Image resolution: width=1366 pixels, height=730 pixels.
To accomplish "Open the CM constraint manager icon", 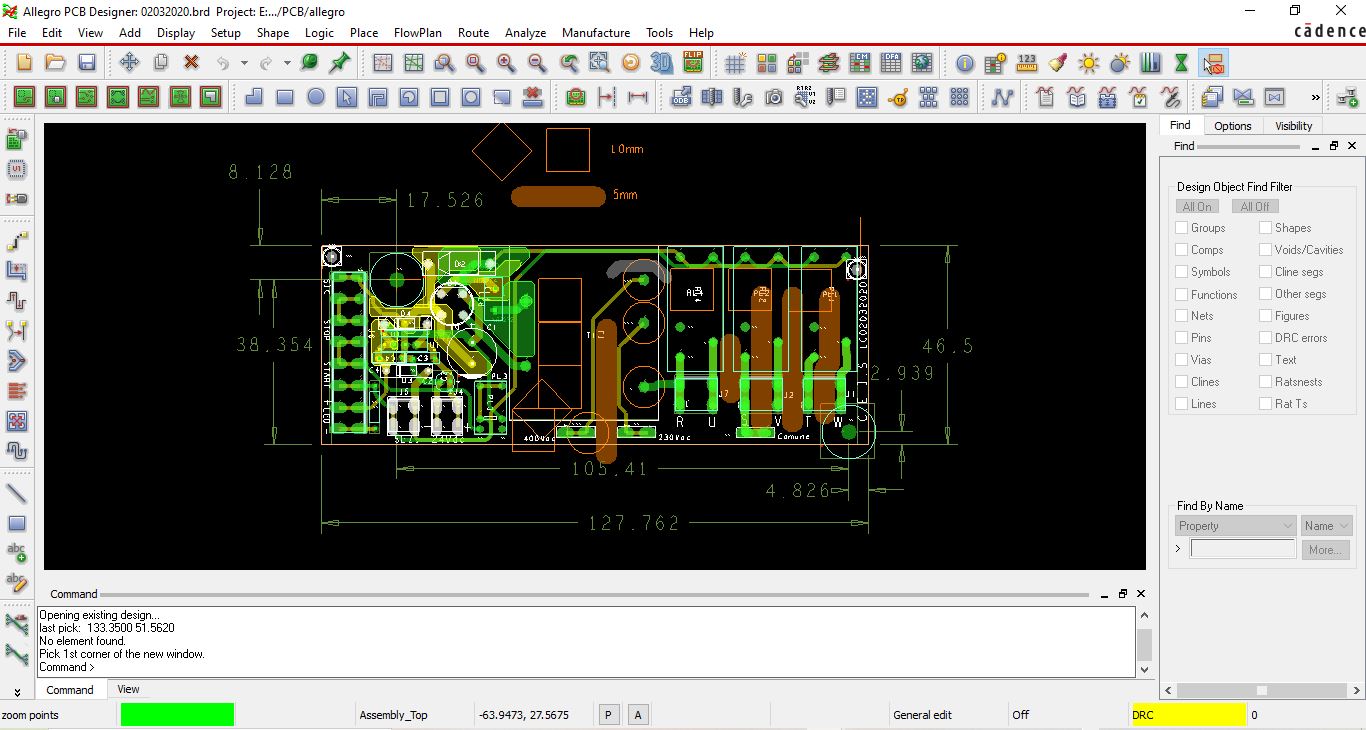I will click(860, 63).
